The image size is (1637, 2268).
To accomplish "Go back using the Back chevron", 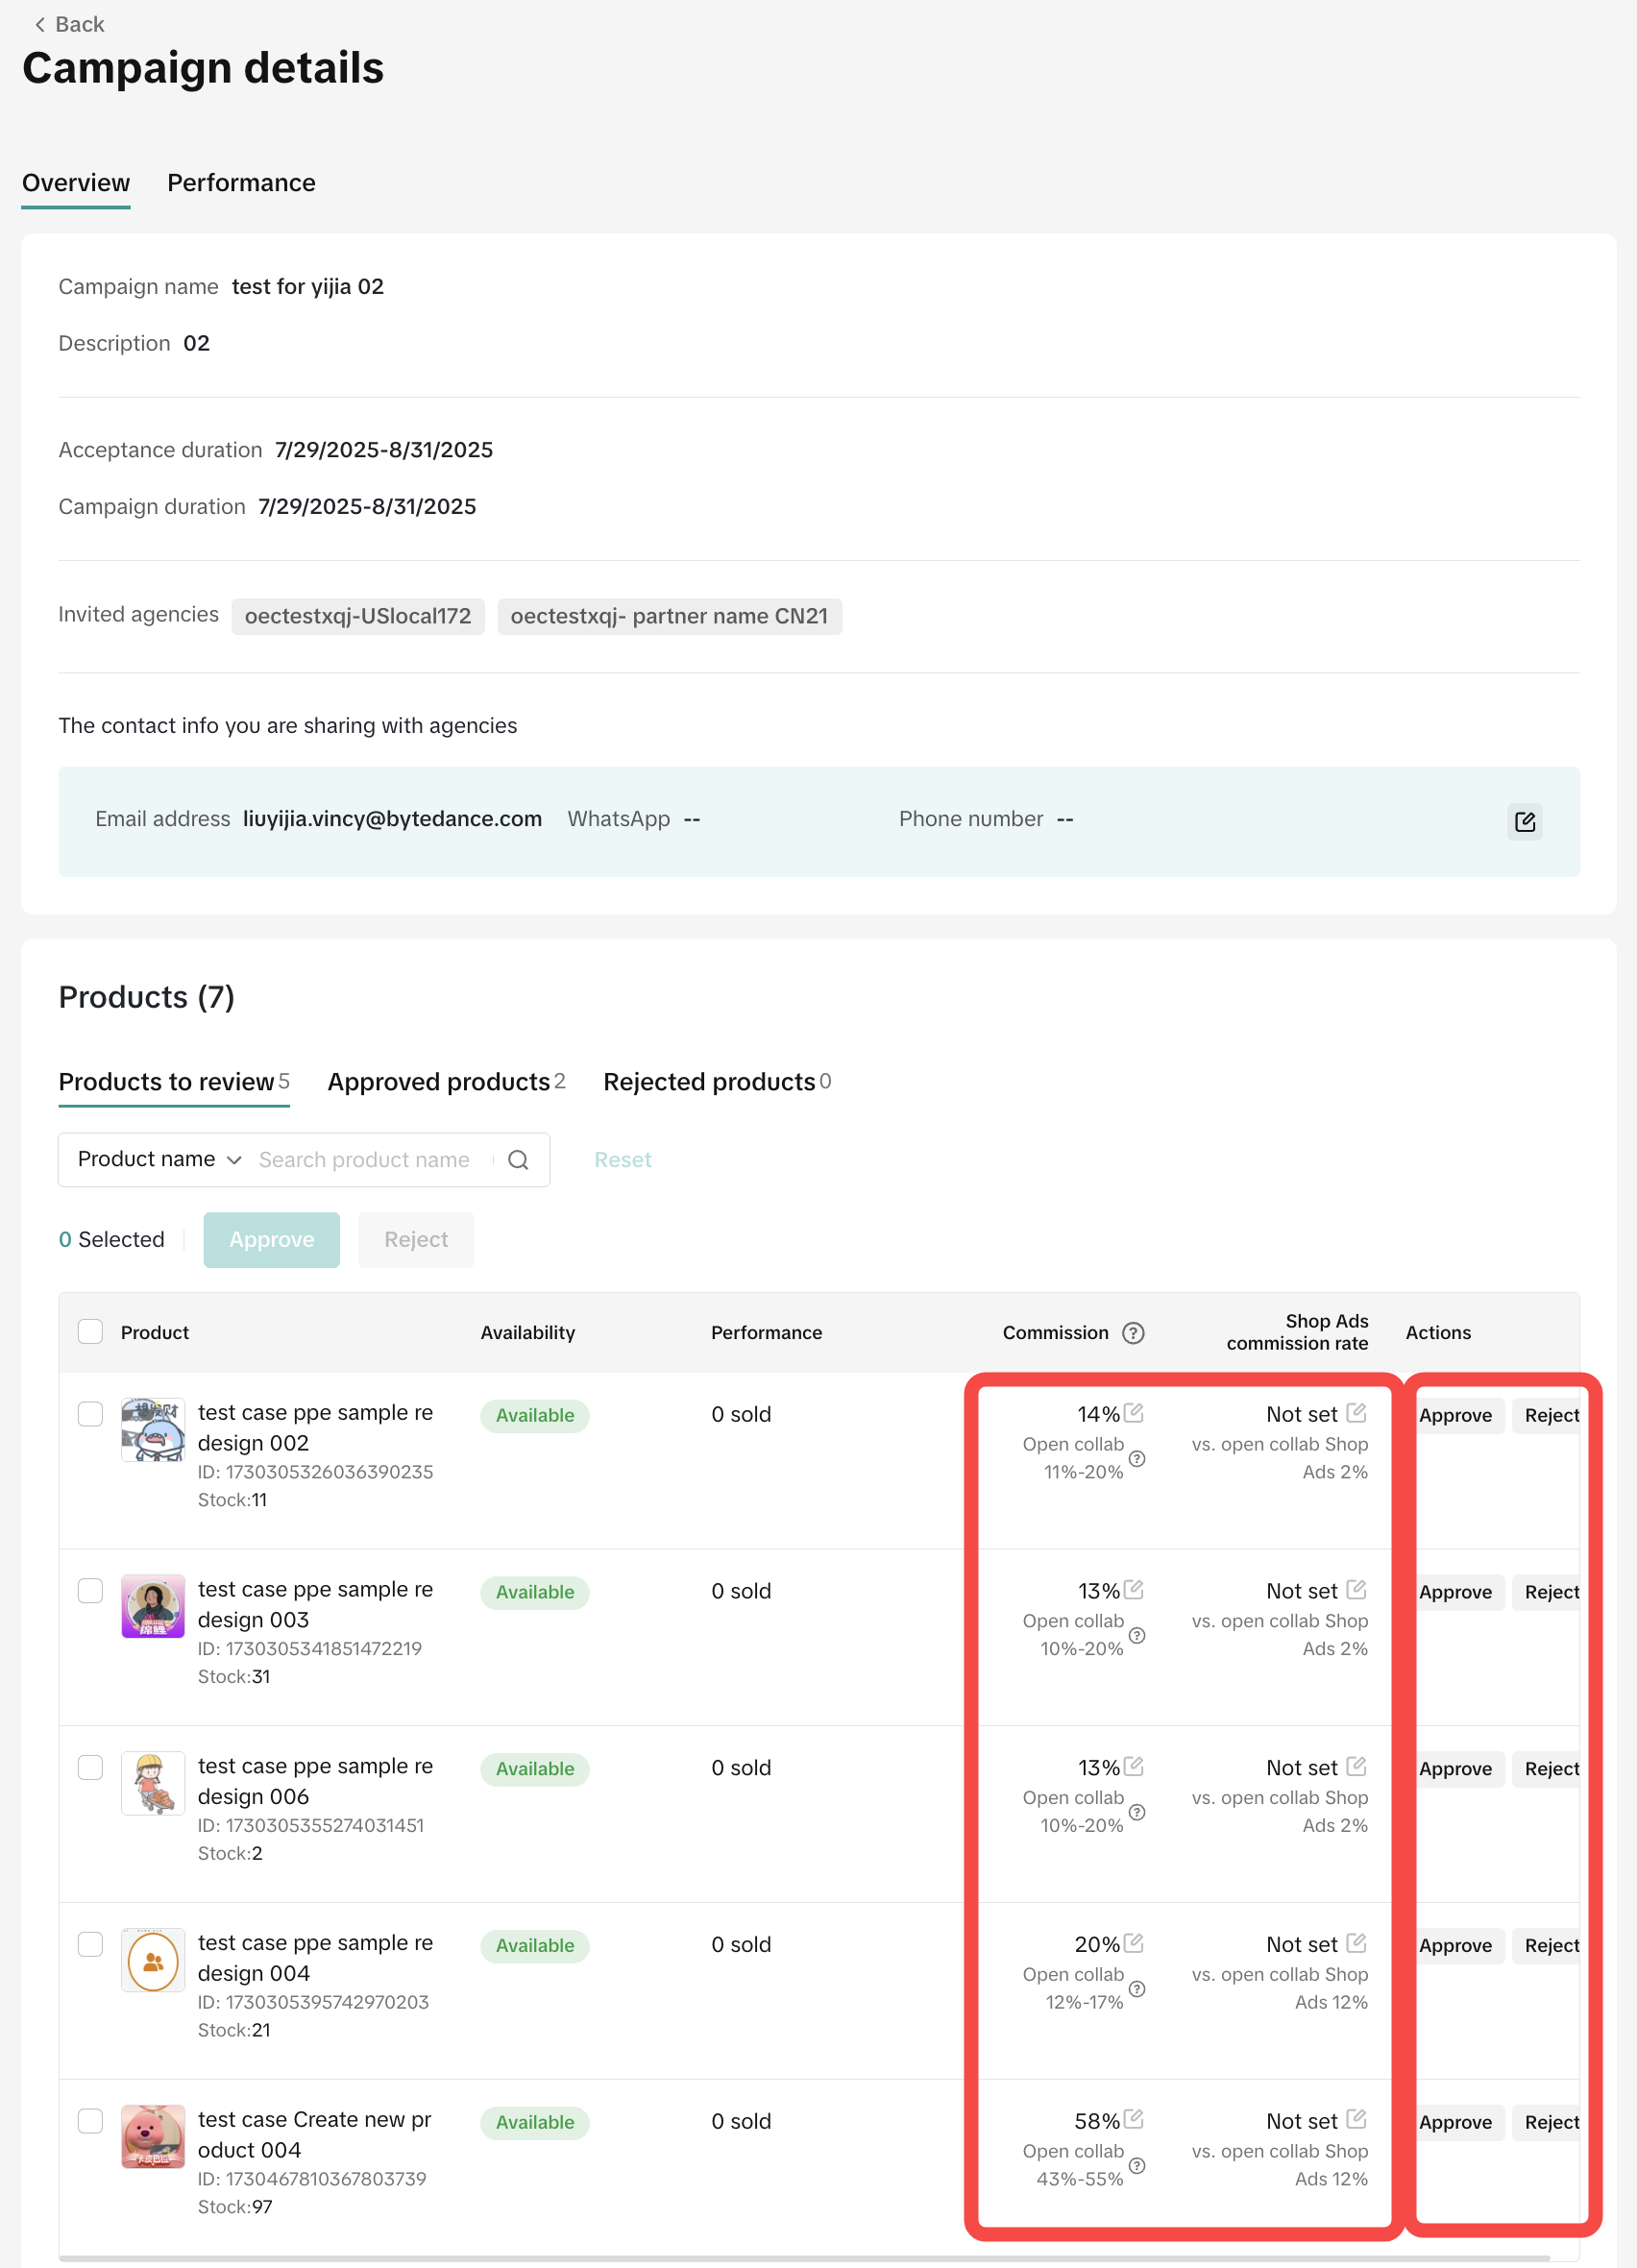I will 40,24.
